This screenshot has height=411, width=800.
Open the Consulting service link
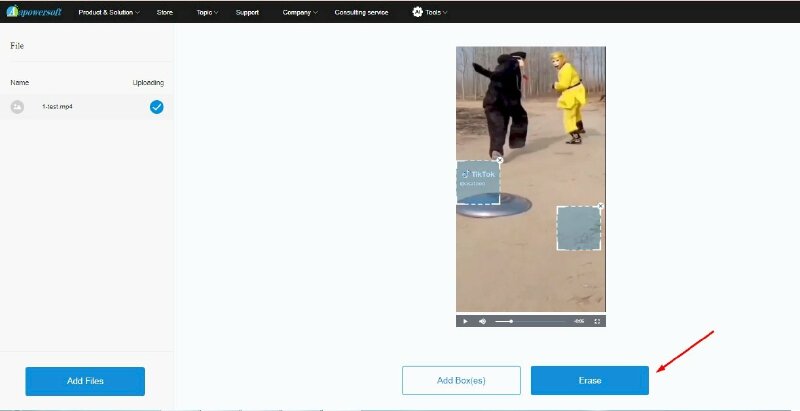click(361, 12)
